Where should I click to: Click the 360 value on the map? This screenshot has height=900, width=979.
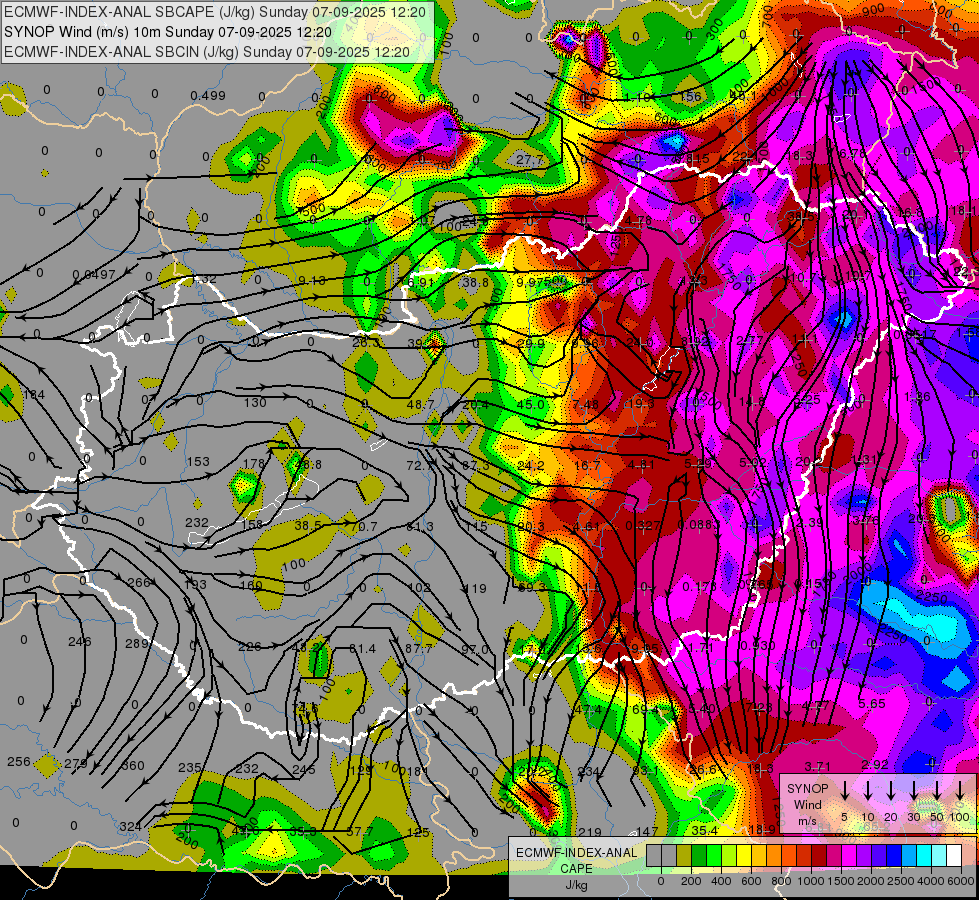pyautogui.click(x=132, y=766)
